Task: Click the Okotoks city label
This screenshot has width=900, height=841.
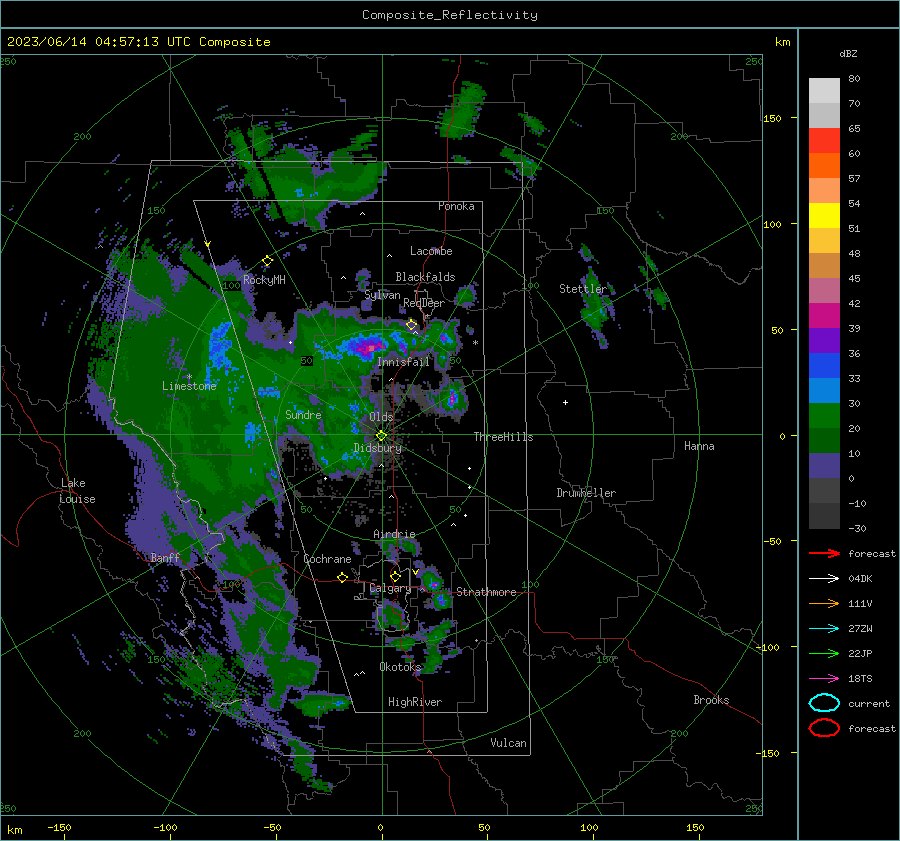Action: pos(400,667)
